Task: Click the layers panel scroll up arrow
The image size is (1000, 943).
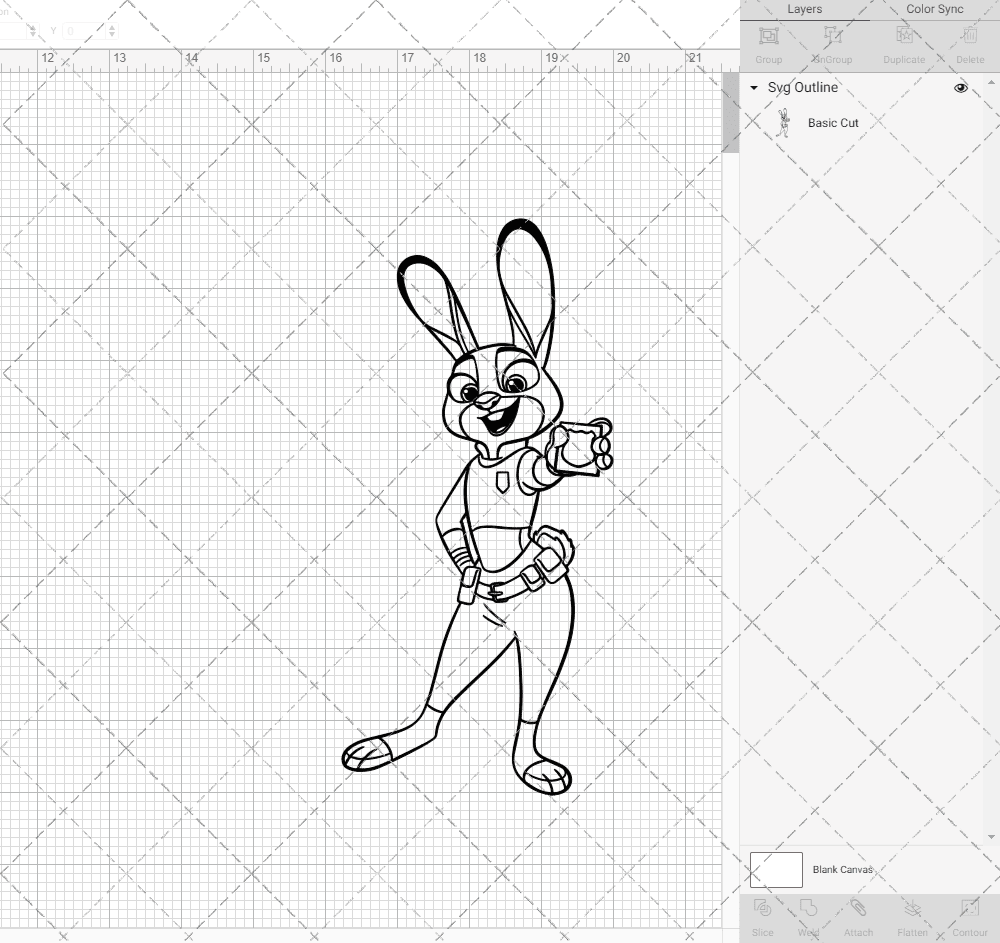Action: (990, 83)
